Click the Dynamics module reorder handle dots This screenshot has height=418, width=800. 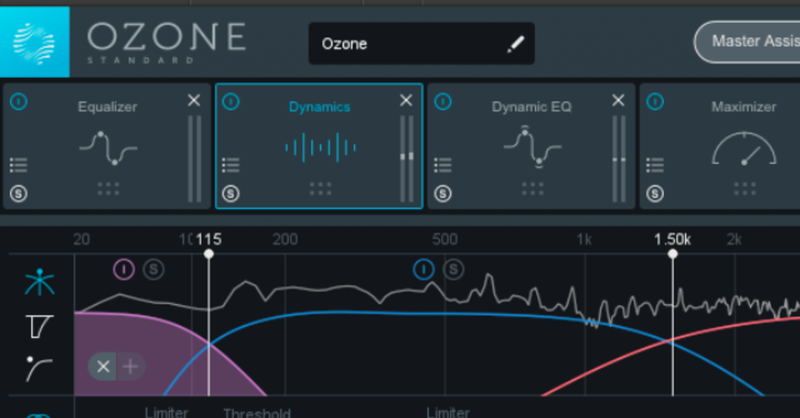coord(320,189)
